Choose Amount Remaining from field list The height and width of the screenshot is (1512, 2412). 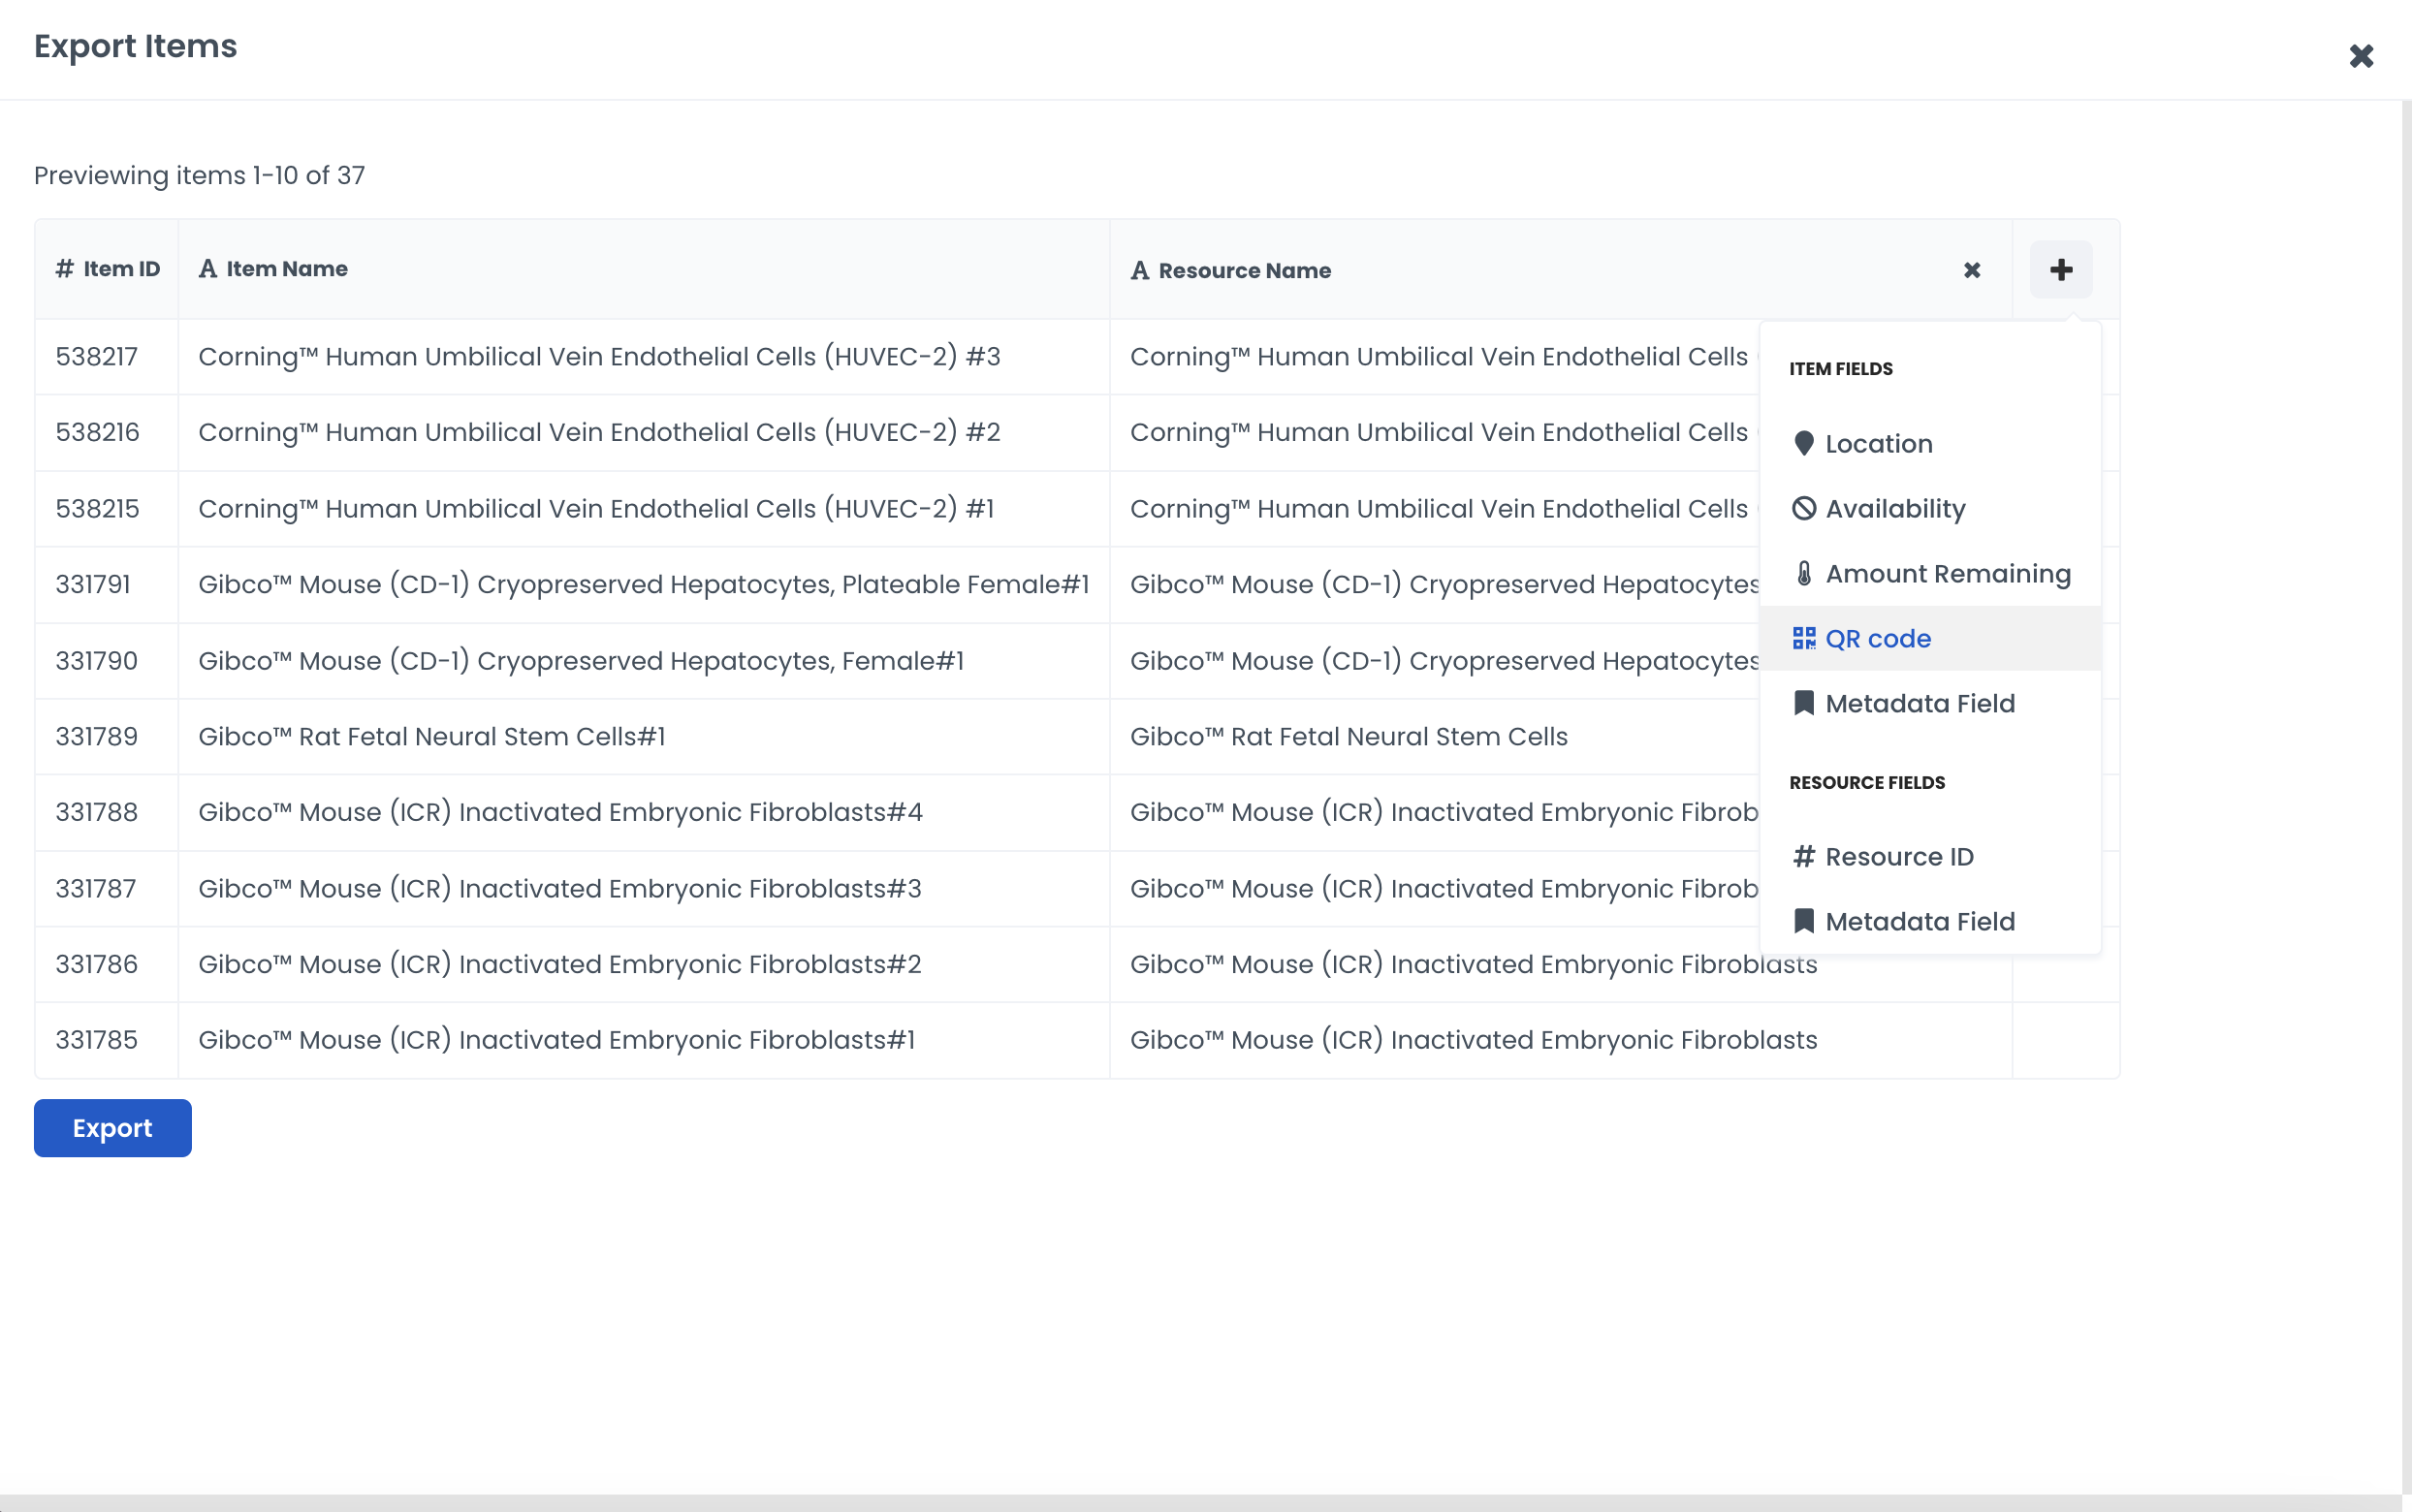click(1946, 574)
